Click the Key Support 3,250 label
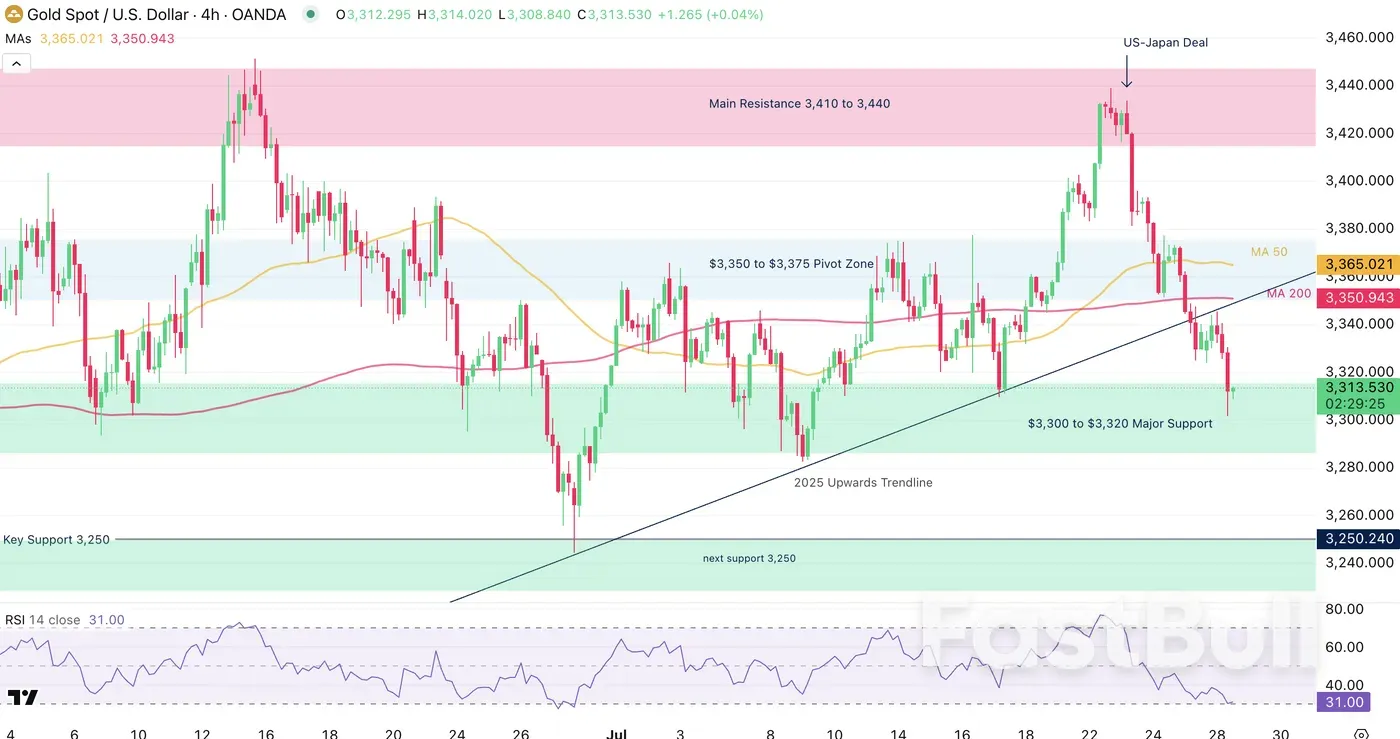Screen dimensions: 1400x739 point(57,538)
